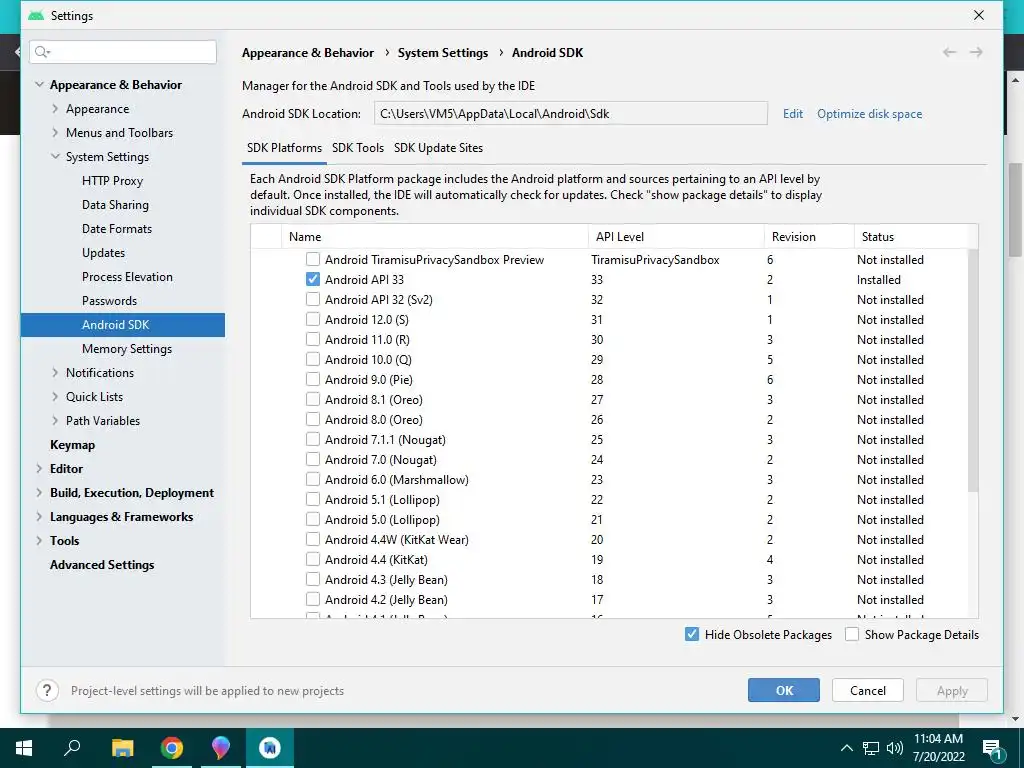Open the volume speaker tray icon
Screen dimensions: 1024x768
pos(895,748)
